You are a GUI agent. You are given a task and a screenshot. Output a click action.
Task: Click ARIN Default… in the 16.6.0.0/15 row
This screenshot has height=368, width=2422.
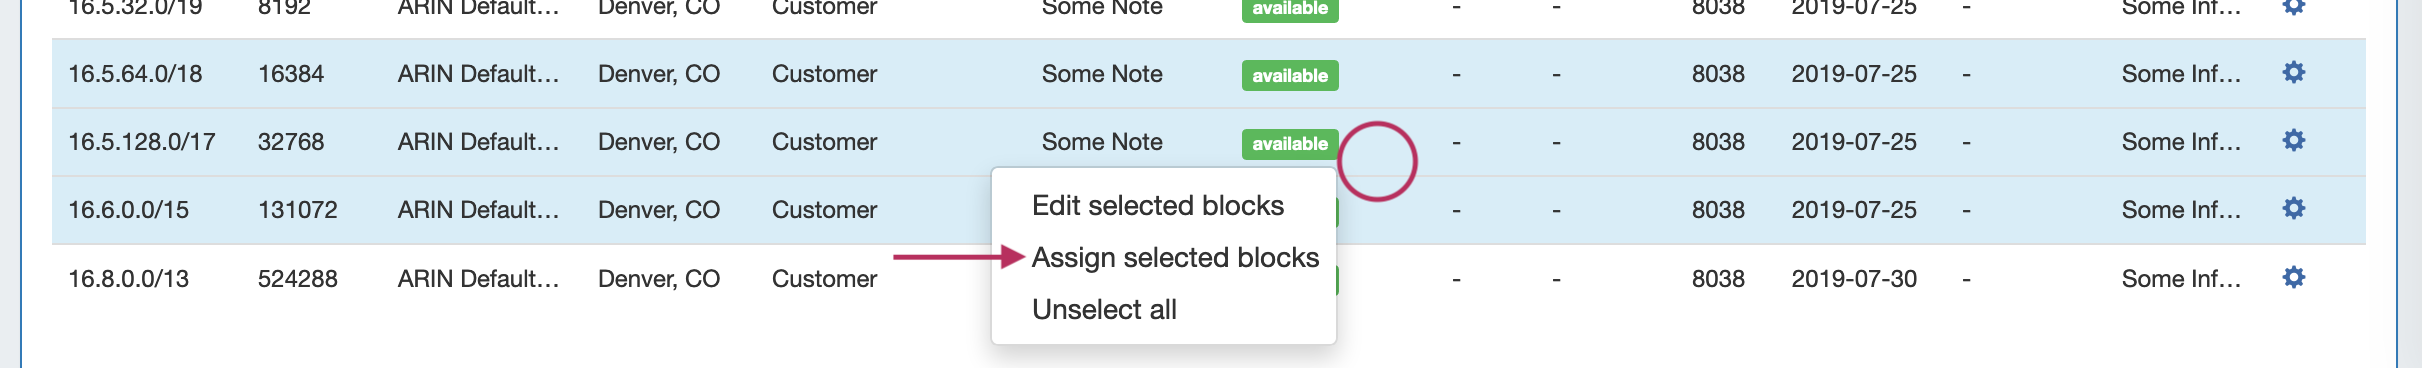[478, 210]
